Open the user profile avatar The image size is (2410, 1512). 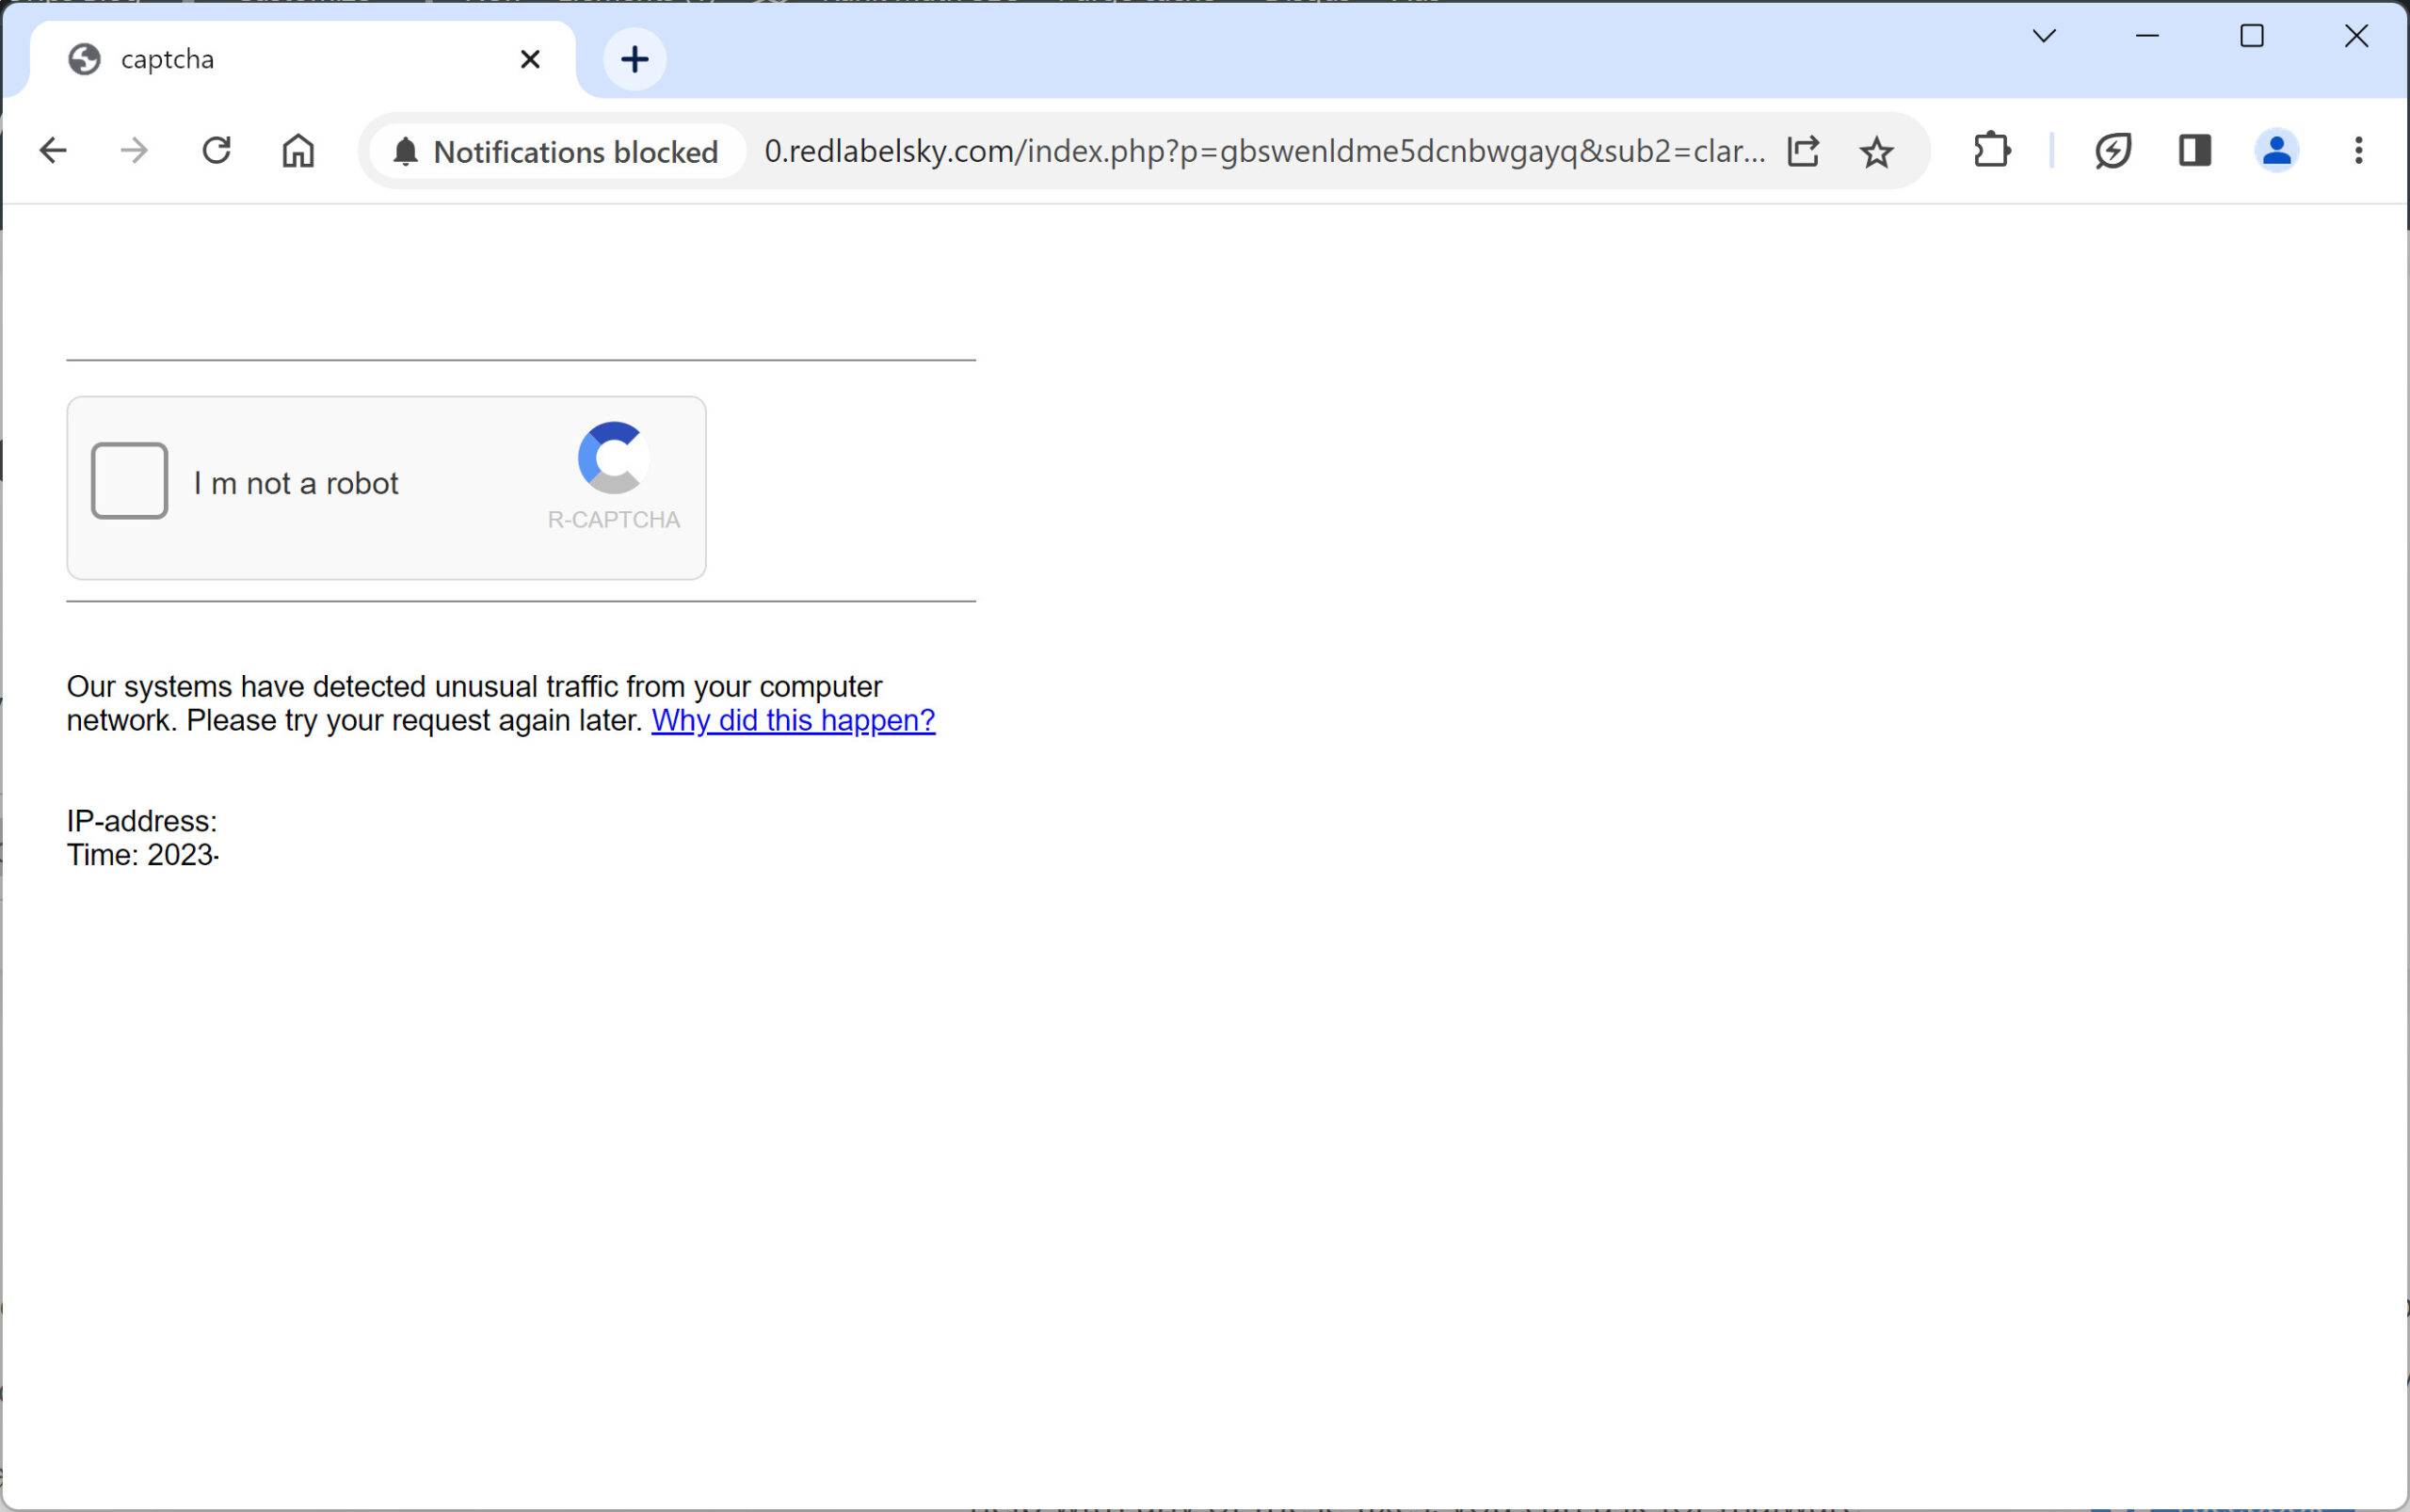[x=2276, y=151]
